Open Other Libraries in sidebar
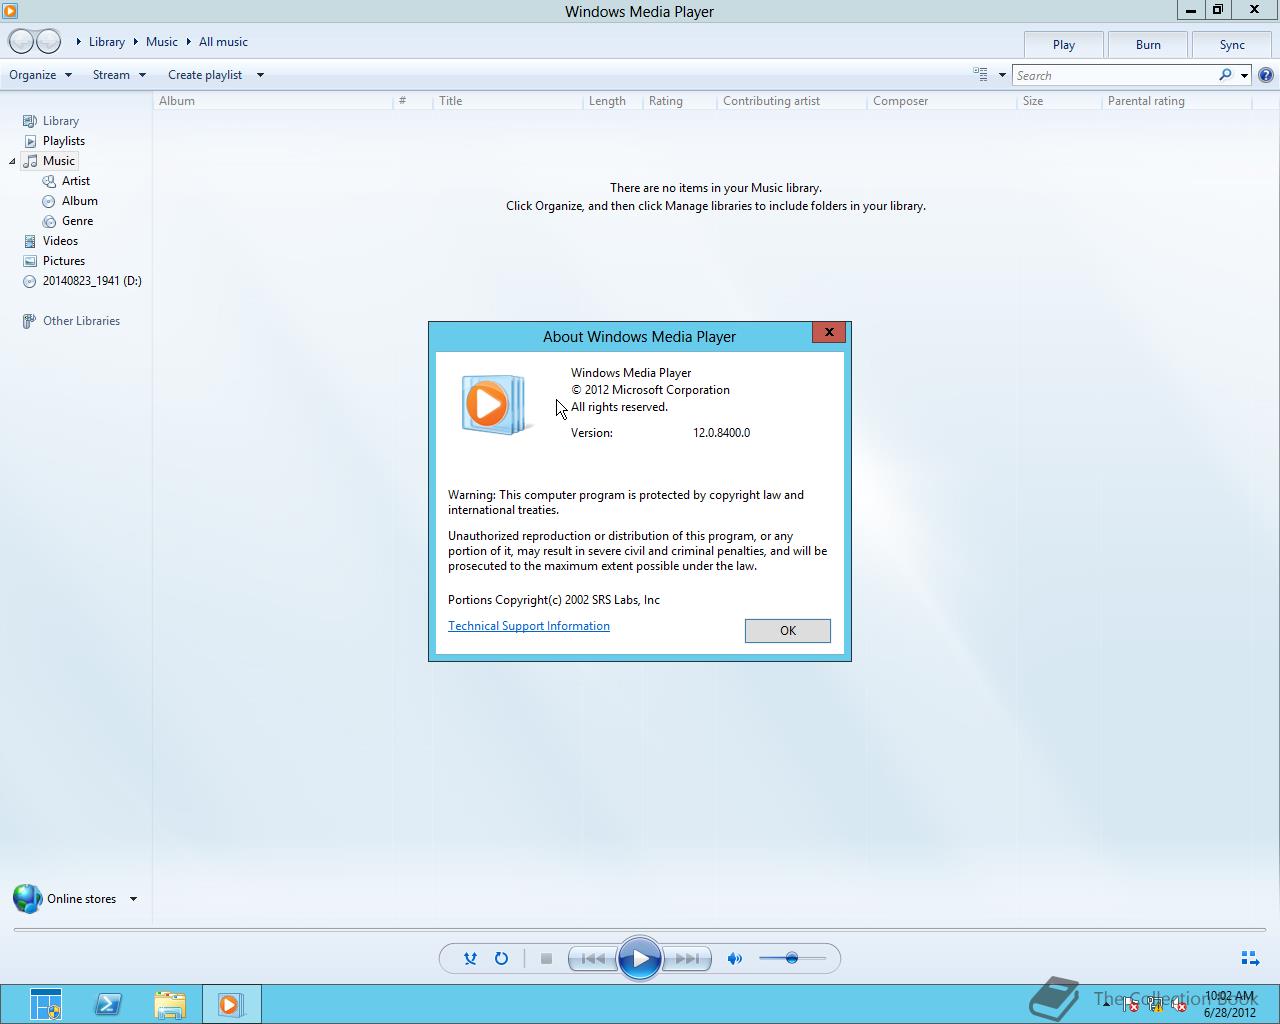 click(80, 321)
